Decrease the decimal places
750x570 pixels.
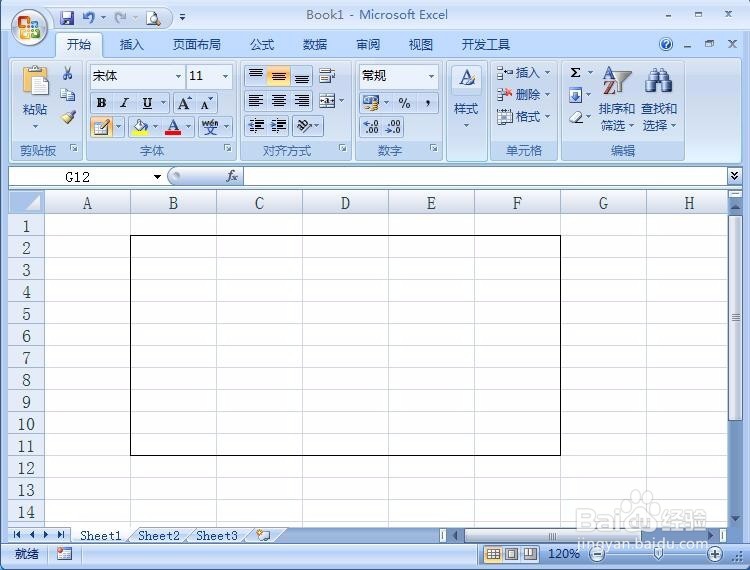[393, 127]
